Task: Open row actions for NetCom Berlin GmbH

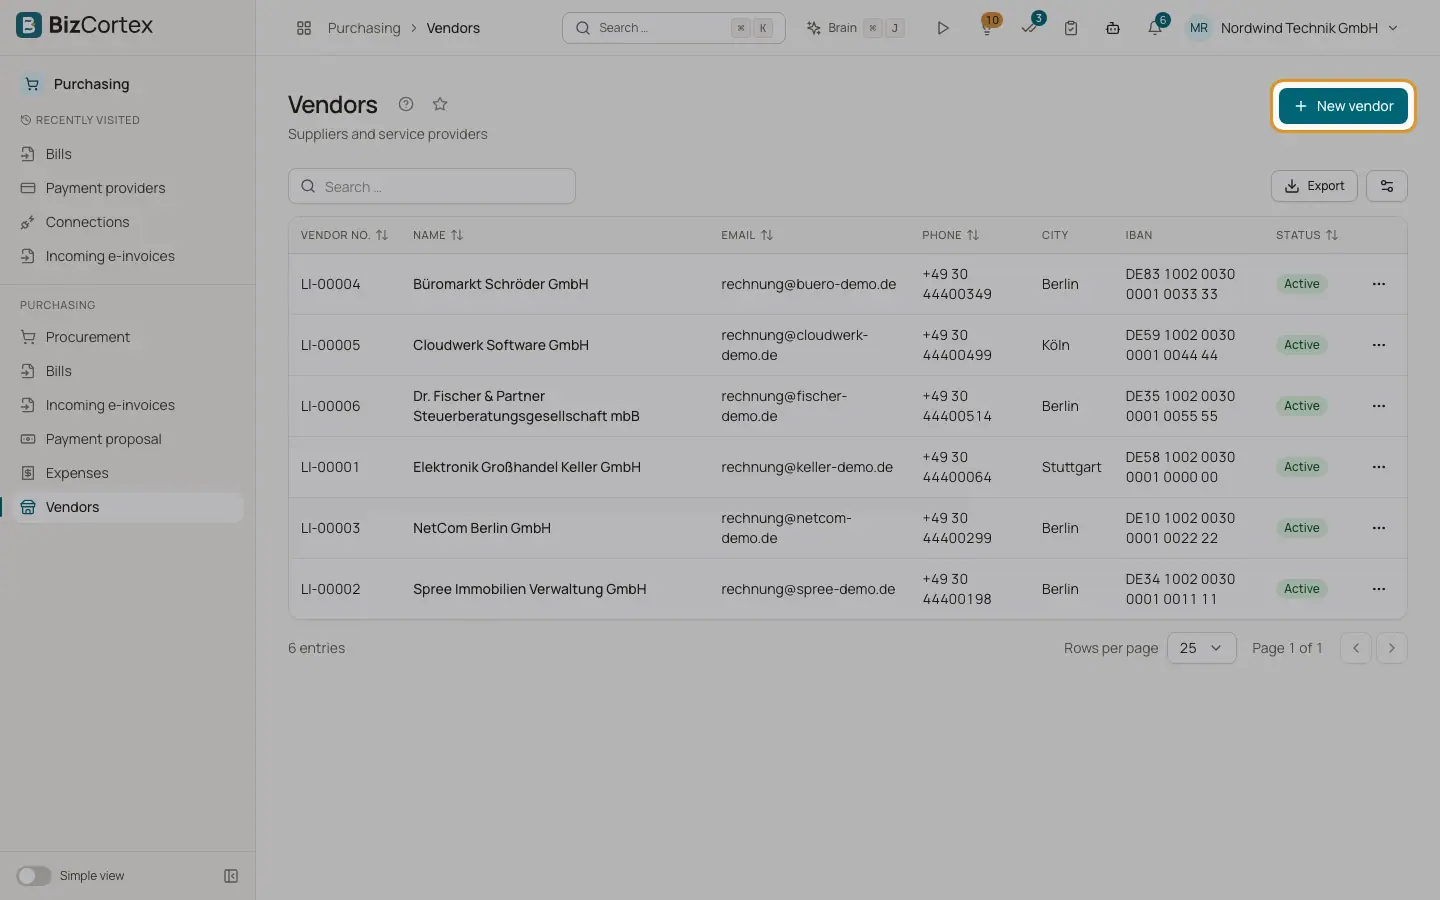Action: pos(1379,528)
